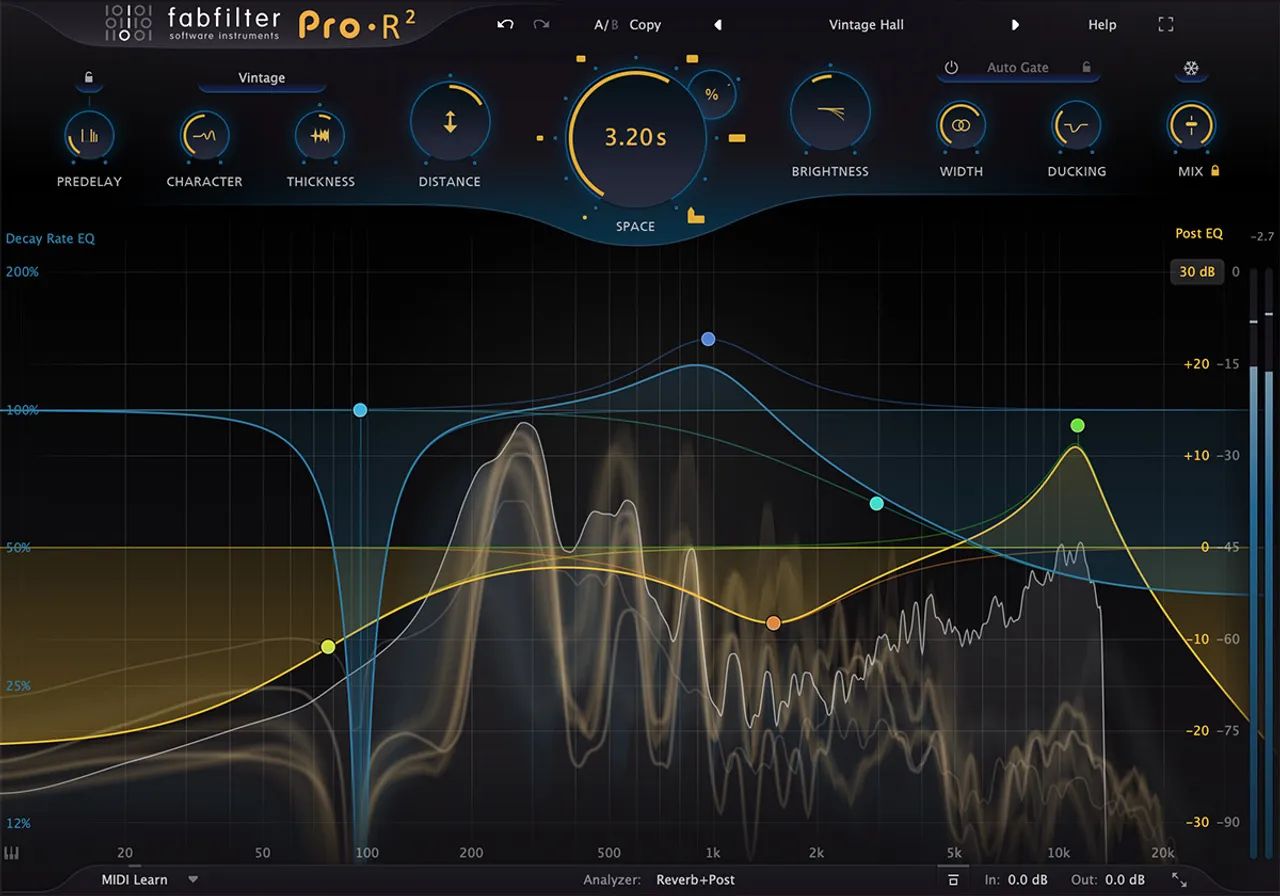
Task: Click the redo arrow icon
Action: pos(541,24)
